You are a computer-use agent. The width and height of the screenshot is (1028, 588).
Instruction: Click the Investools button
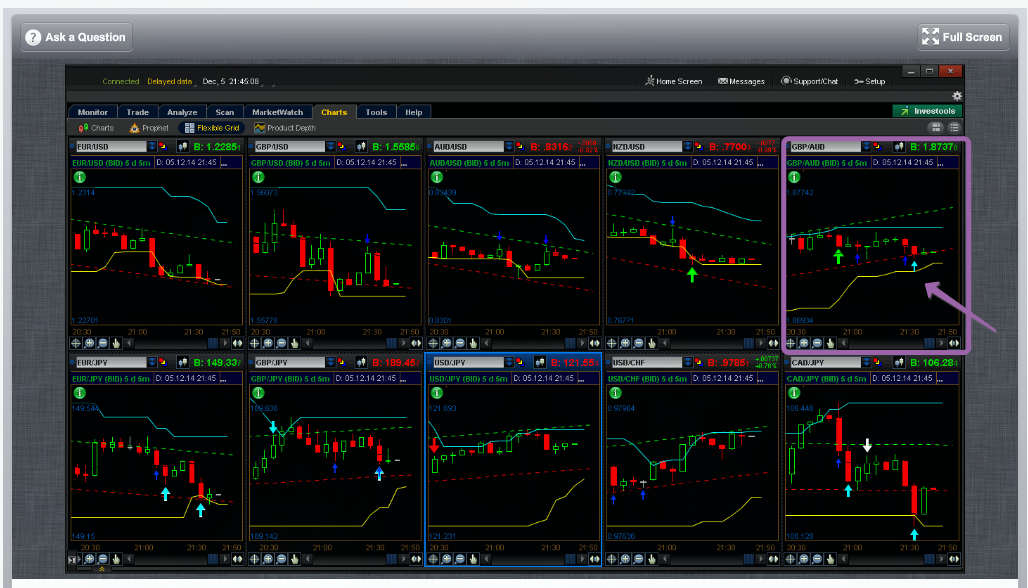click(x=927, y=111)
